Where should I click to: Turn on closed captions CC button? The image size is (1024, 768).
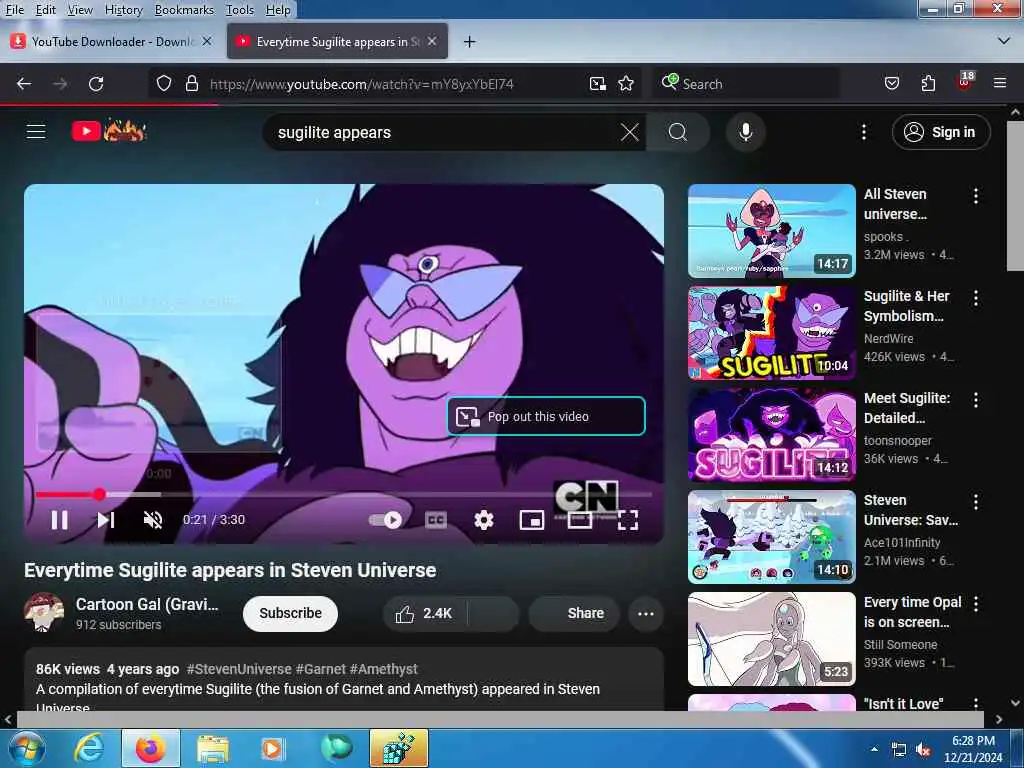(436, 520)
